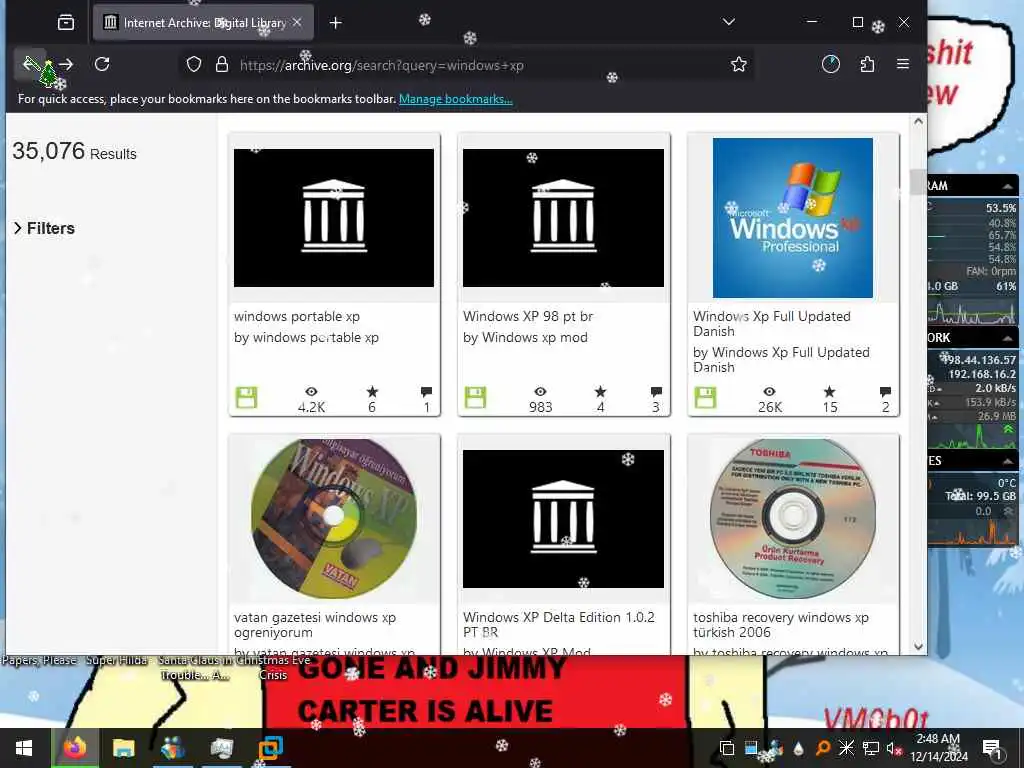Go back using the browser back arrow
This screenshot has height=768, width=1024.
tap(31, 64)
